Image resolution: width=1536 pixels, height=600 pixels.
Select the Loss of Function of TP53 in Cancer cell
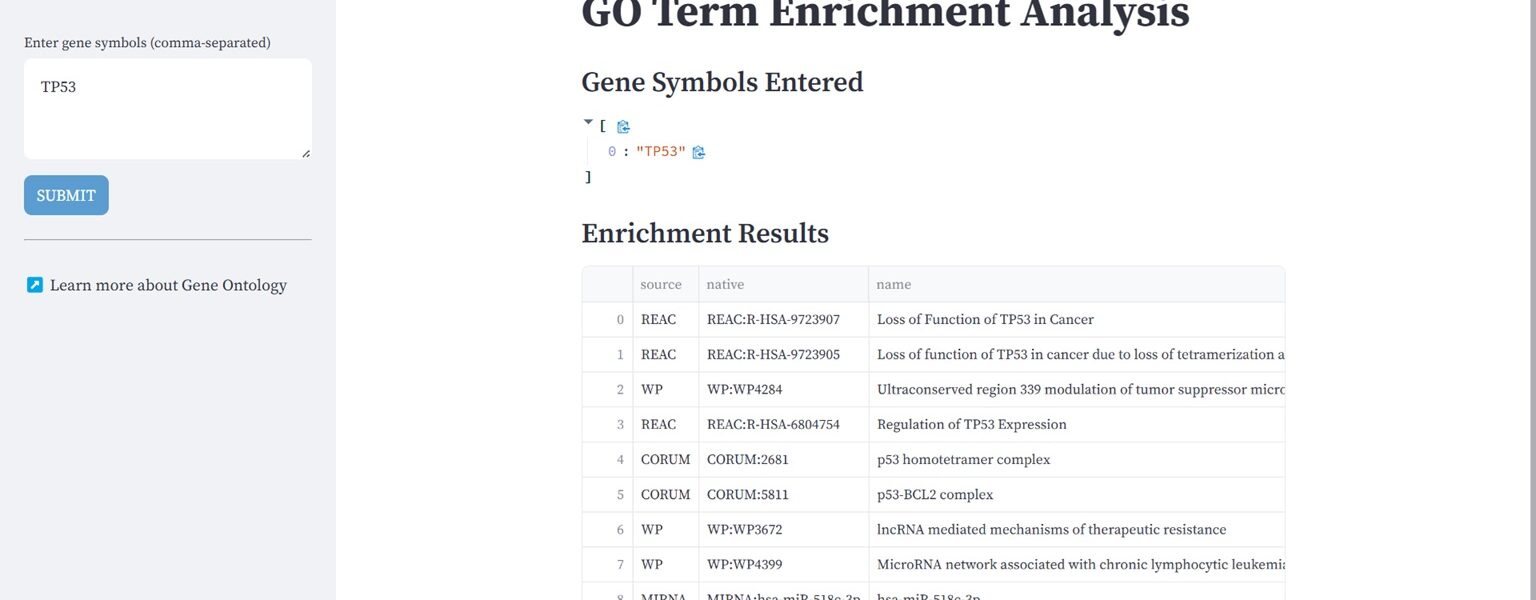tap(985, 320)
